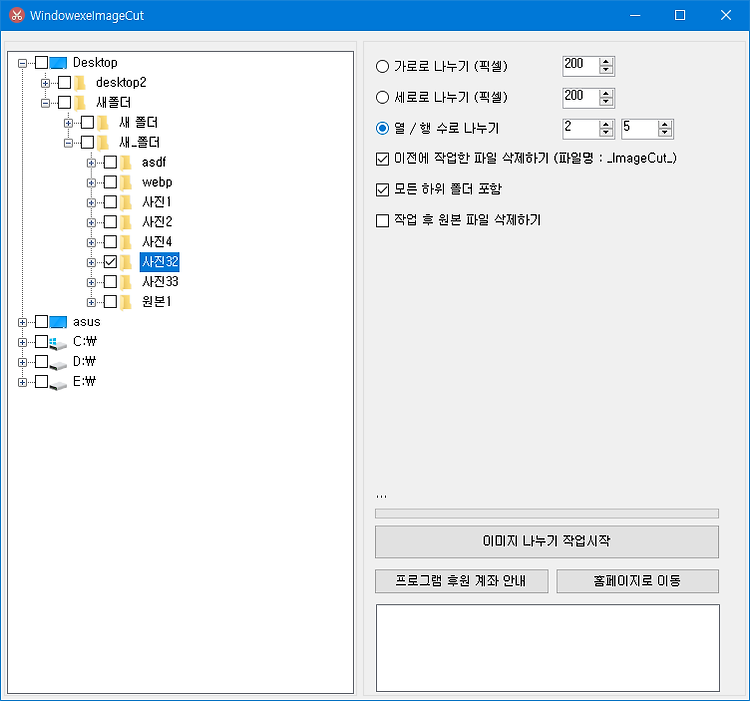Viewport: 750px width, 701px height.
Task: Open 프로그램 후원 계좌 안내 button
Action: 462,581
